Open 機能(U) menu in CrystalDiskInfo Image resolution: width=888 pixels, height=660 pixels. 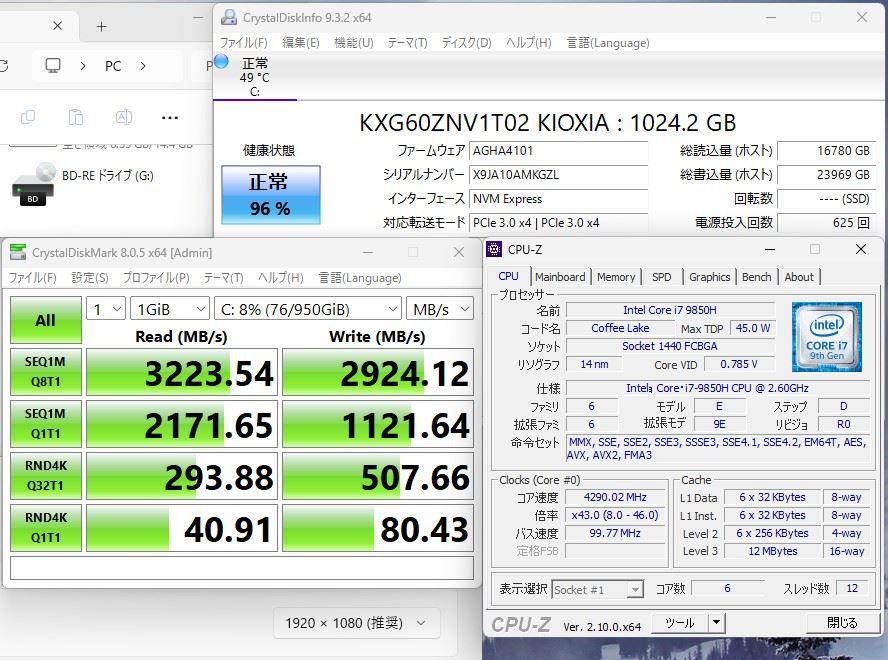(x=353, y=42)
